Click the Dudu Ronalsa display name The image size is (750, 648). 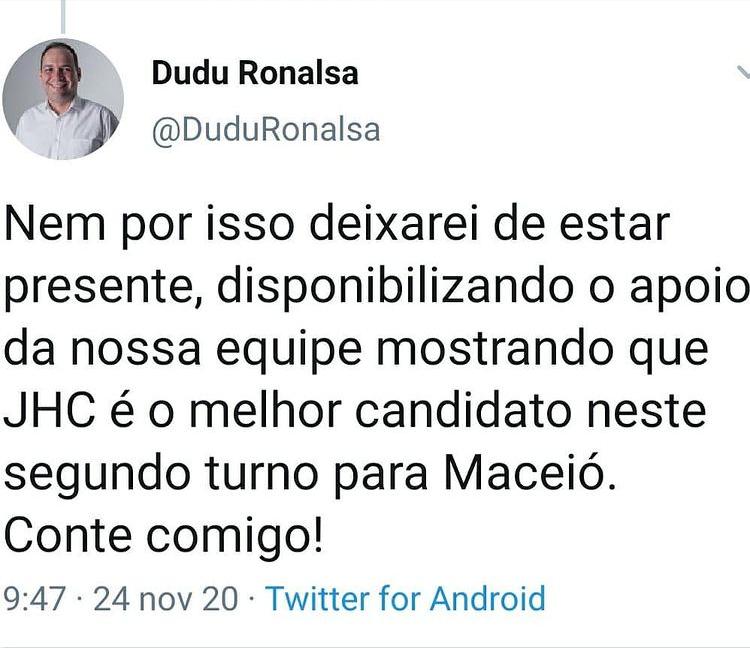tap(255, 73)
